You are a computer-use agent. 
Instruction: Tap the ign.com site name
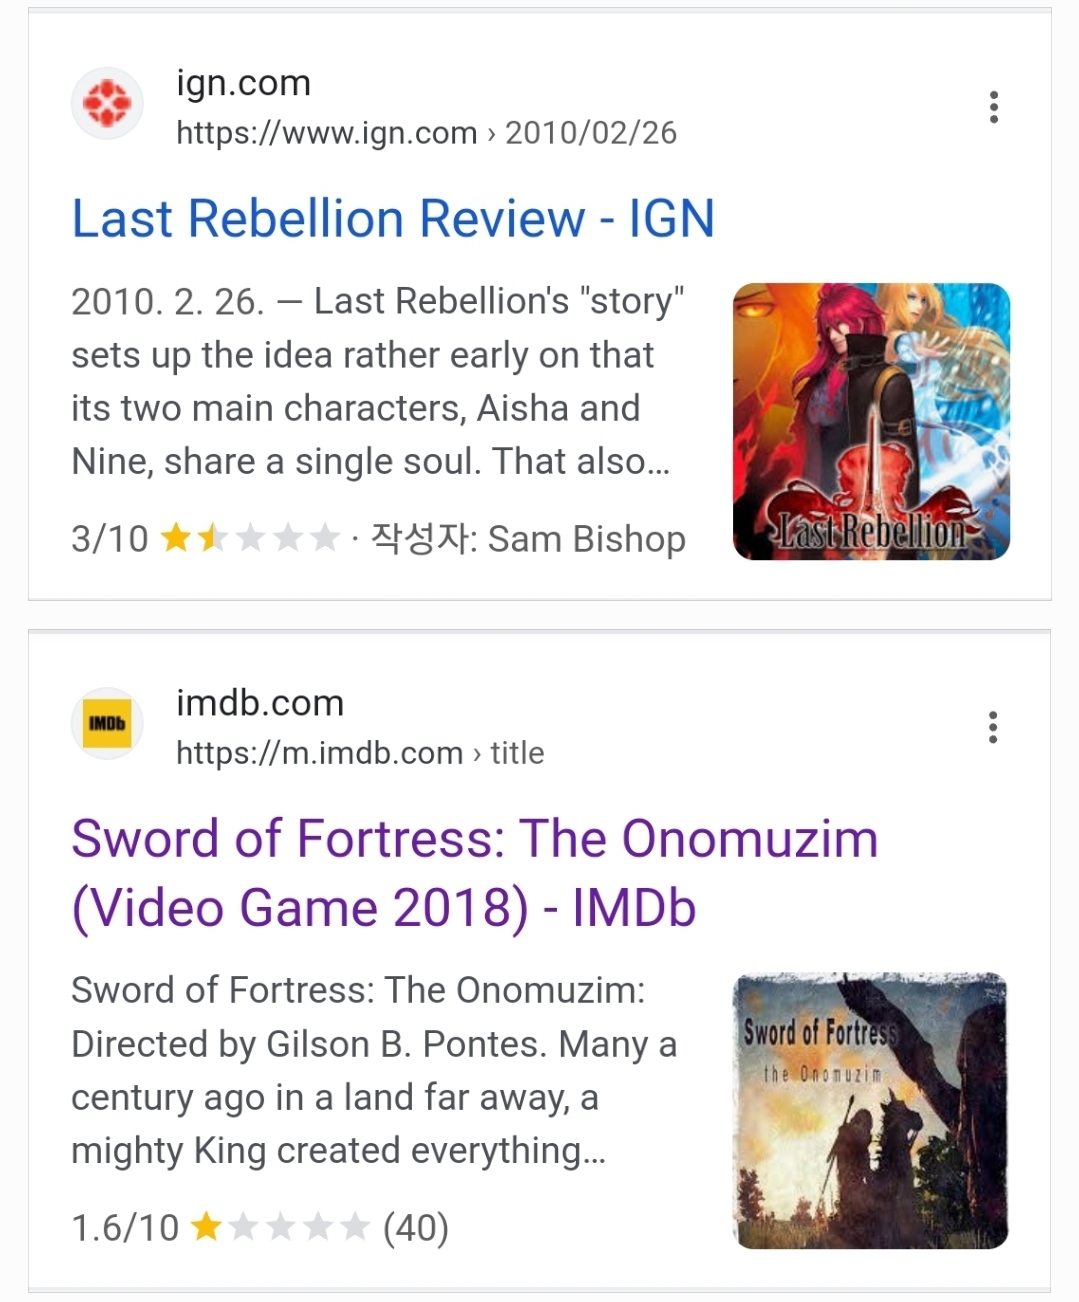click(243, 83)
